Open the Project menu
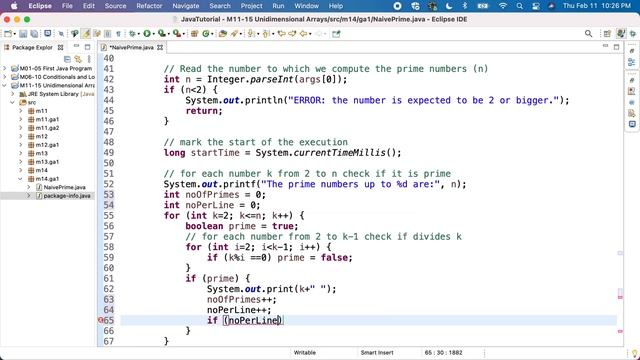Viewport: 640px width, 360px height. click(251, 6)
